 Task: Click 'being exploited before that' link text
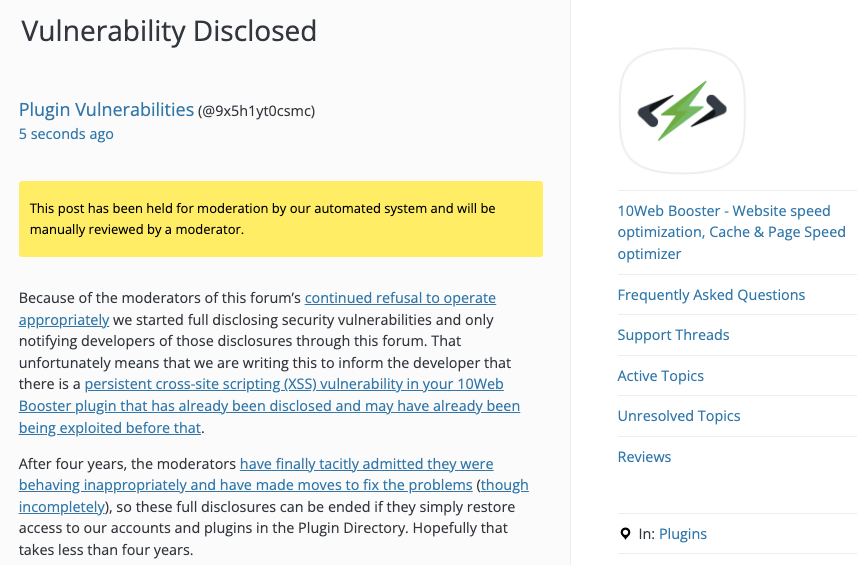pyautogui.click(x=110, y=428)
